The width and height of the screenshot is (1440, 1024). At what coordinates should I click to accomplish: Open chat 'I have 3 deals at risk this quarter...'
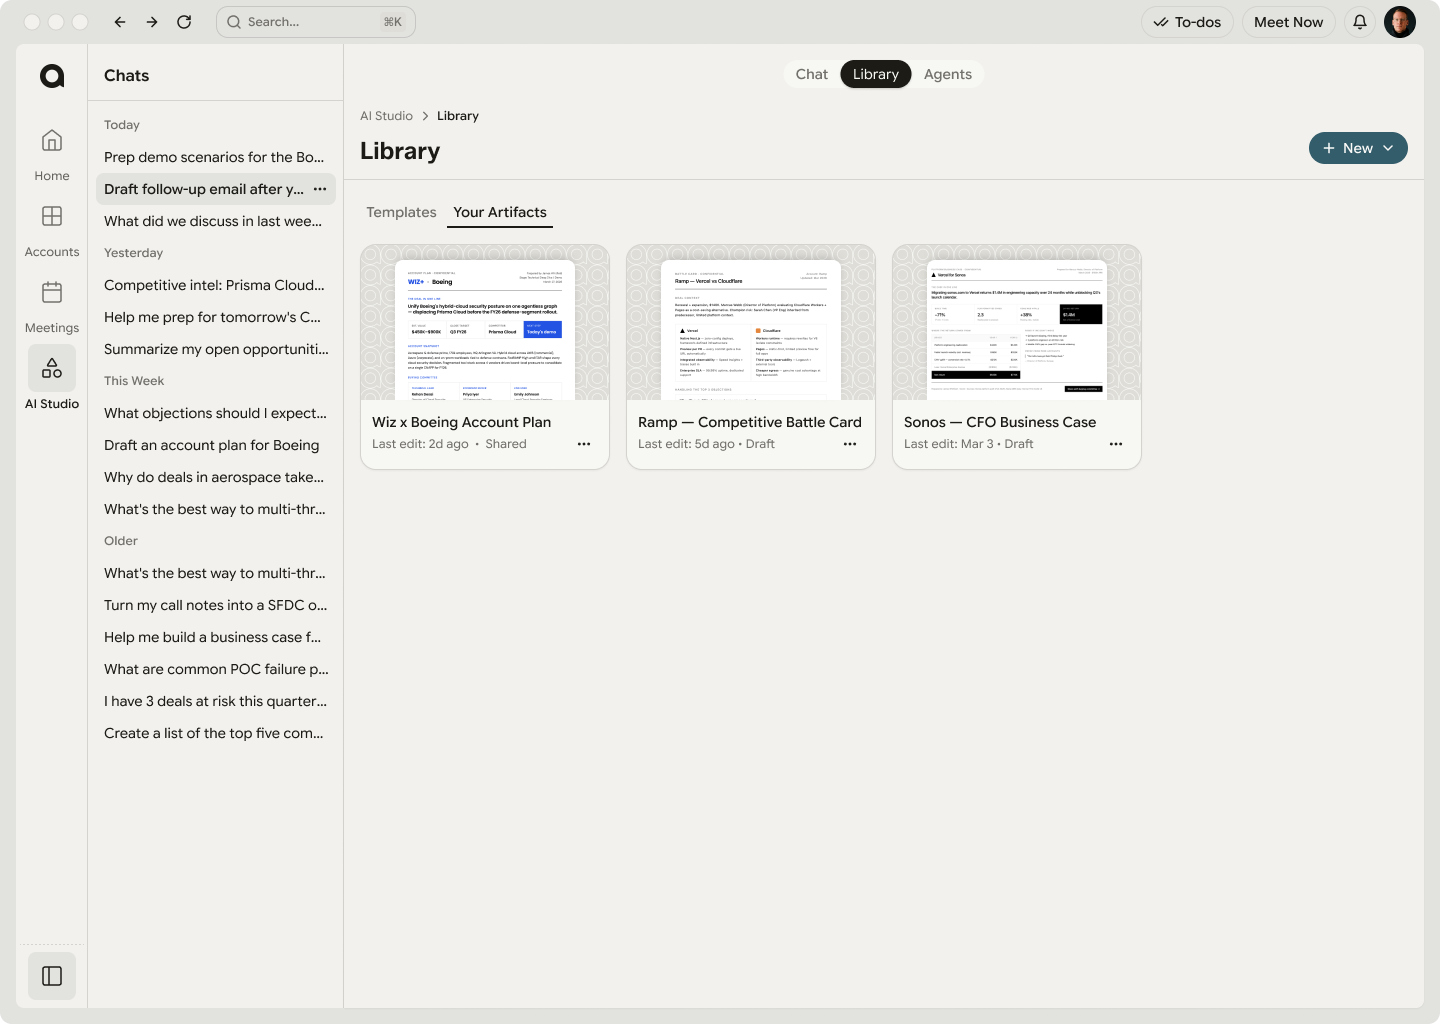216,701
